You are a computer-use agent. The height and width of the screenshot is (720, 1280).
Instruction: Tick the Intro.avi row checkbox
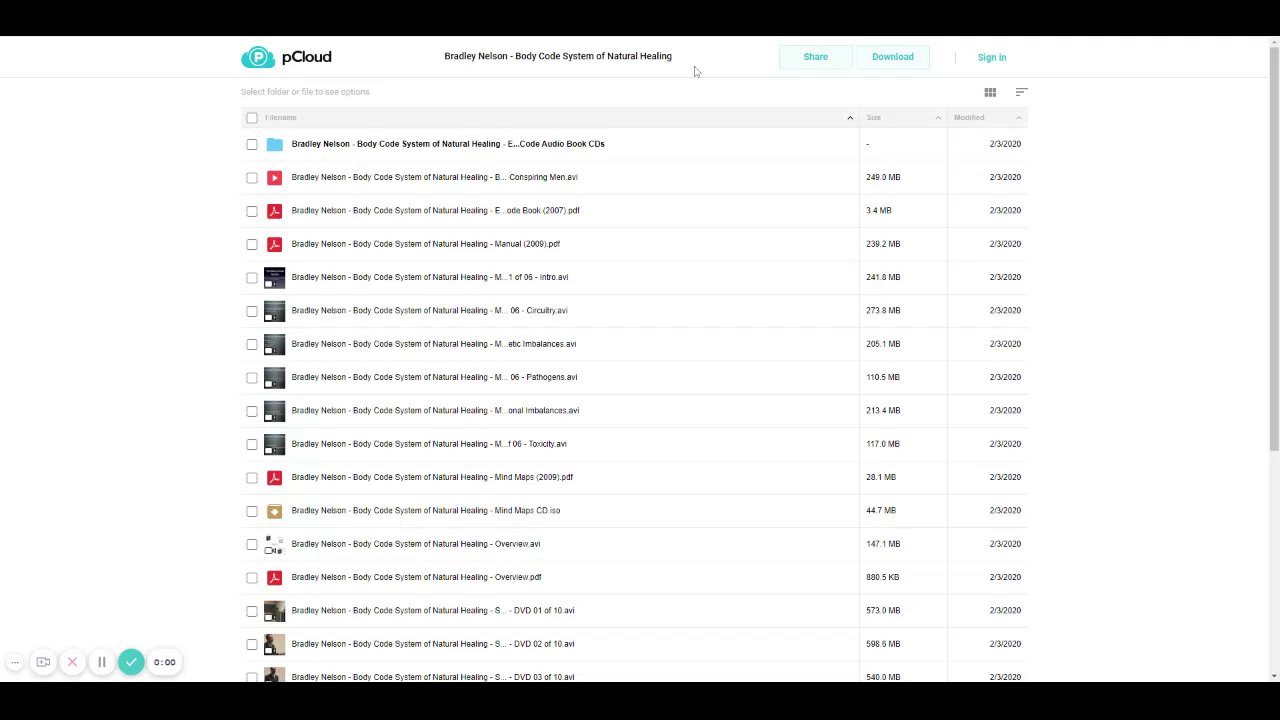tap(252, 277)
